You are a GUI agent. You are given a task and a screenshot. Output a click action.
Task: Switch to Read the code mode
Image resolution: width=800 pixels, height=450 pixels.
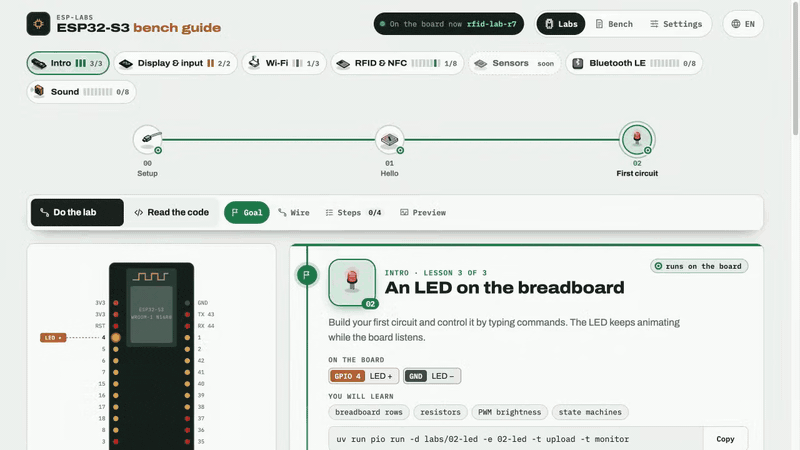coord(171,212)
